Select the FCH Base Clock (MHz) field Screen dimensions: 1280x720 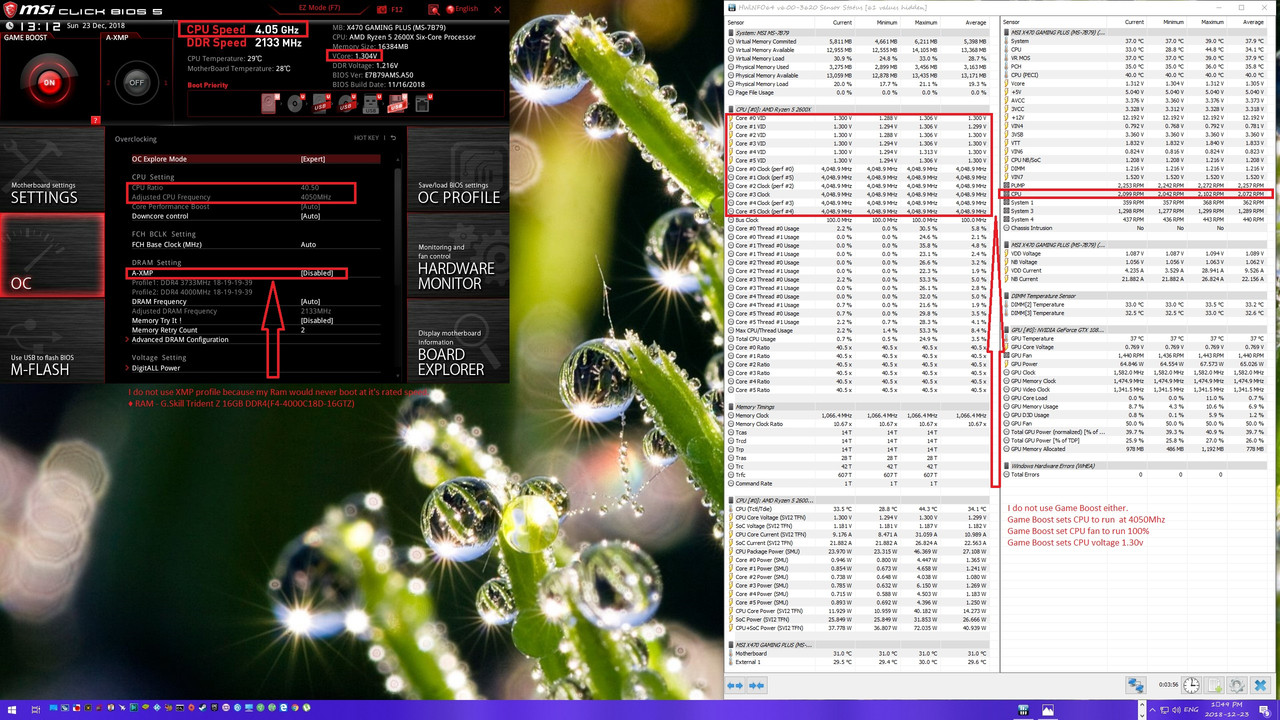point(254,244)
